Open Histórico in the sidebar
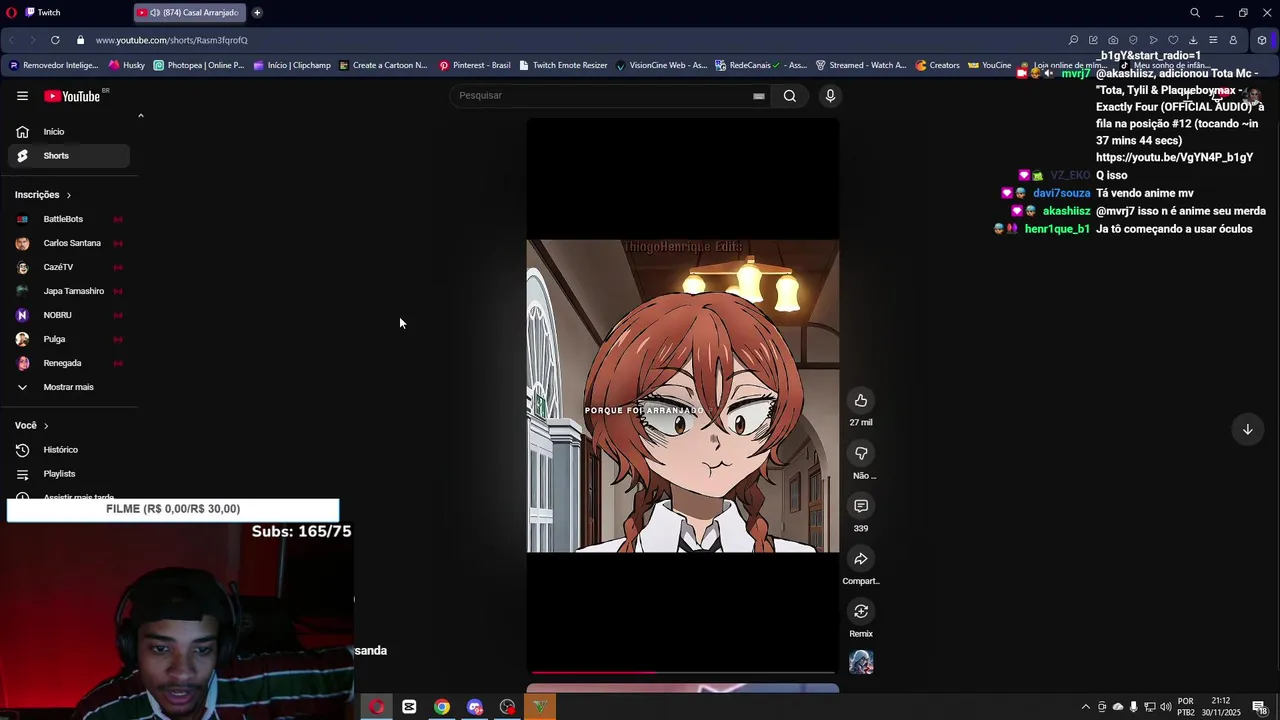 (69, 450)
